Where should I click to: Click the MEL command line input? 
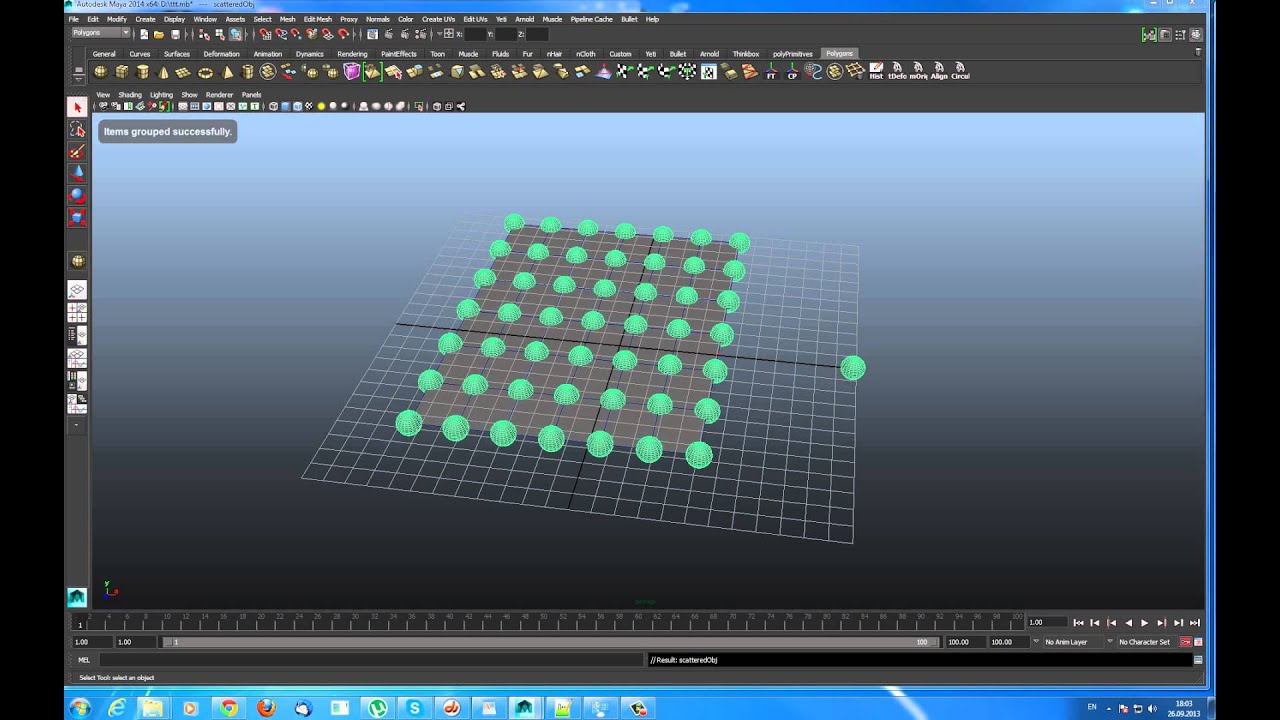point(371,660)
